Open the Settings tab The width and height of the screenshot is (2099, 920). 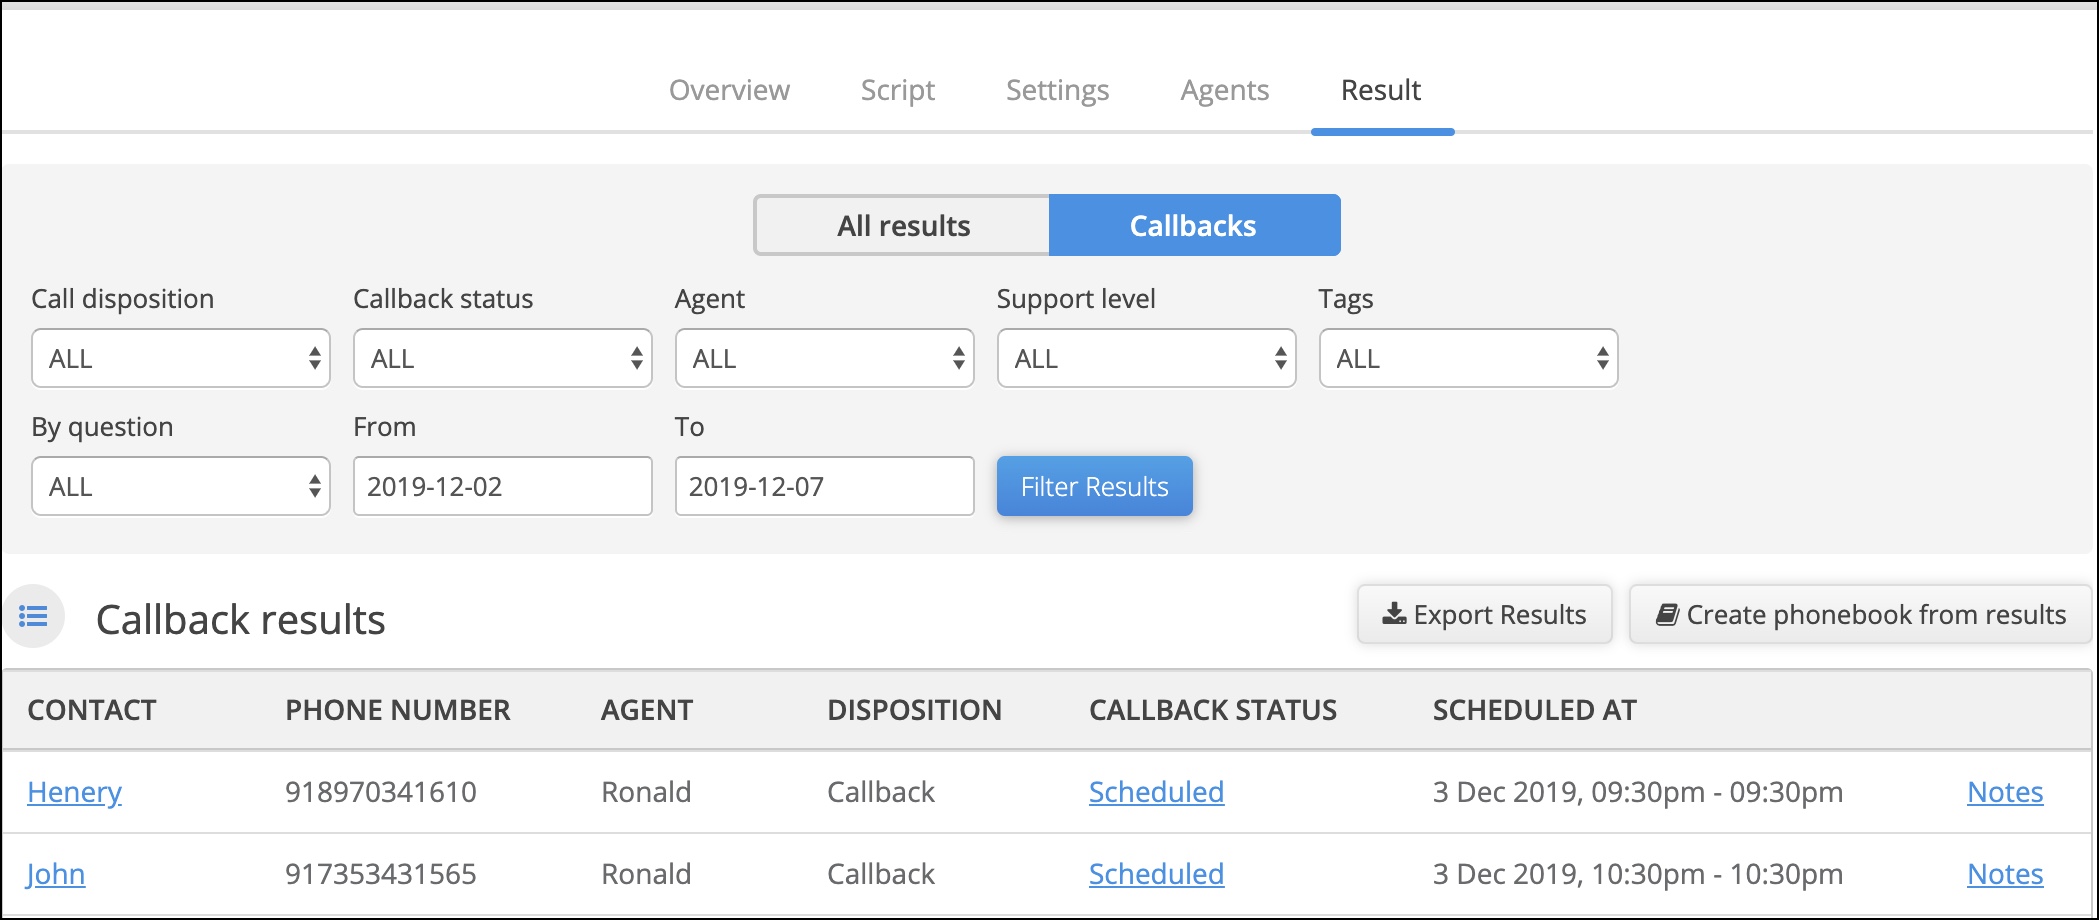click(x=1056, y=90)
